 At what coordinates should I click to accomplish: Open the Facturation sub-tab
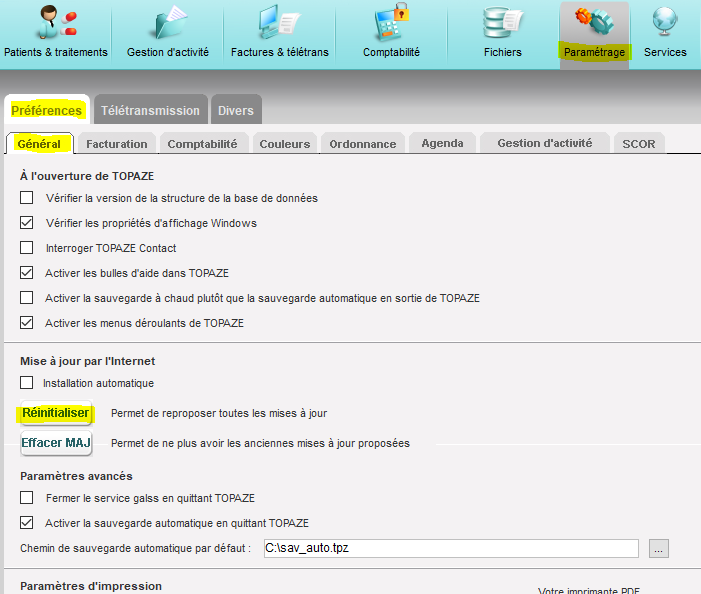[117, 144]
